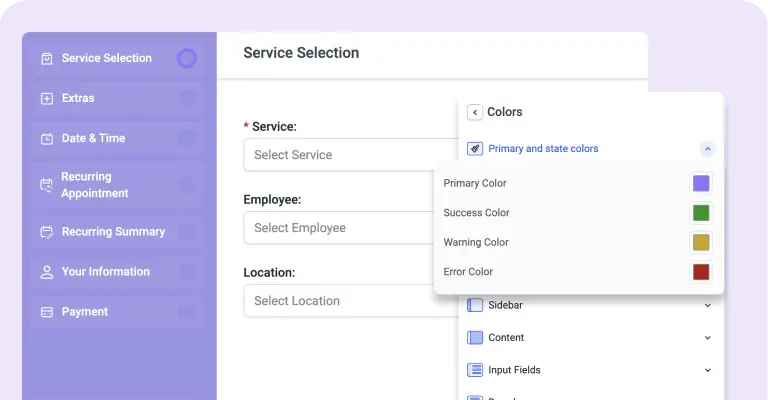Viewport: 768px width, 400px height.
Task: Open the Error Color red swatch
Action: pos(701,272)
